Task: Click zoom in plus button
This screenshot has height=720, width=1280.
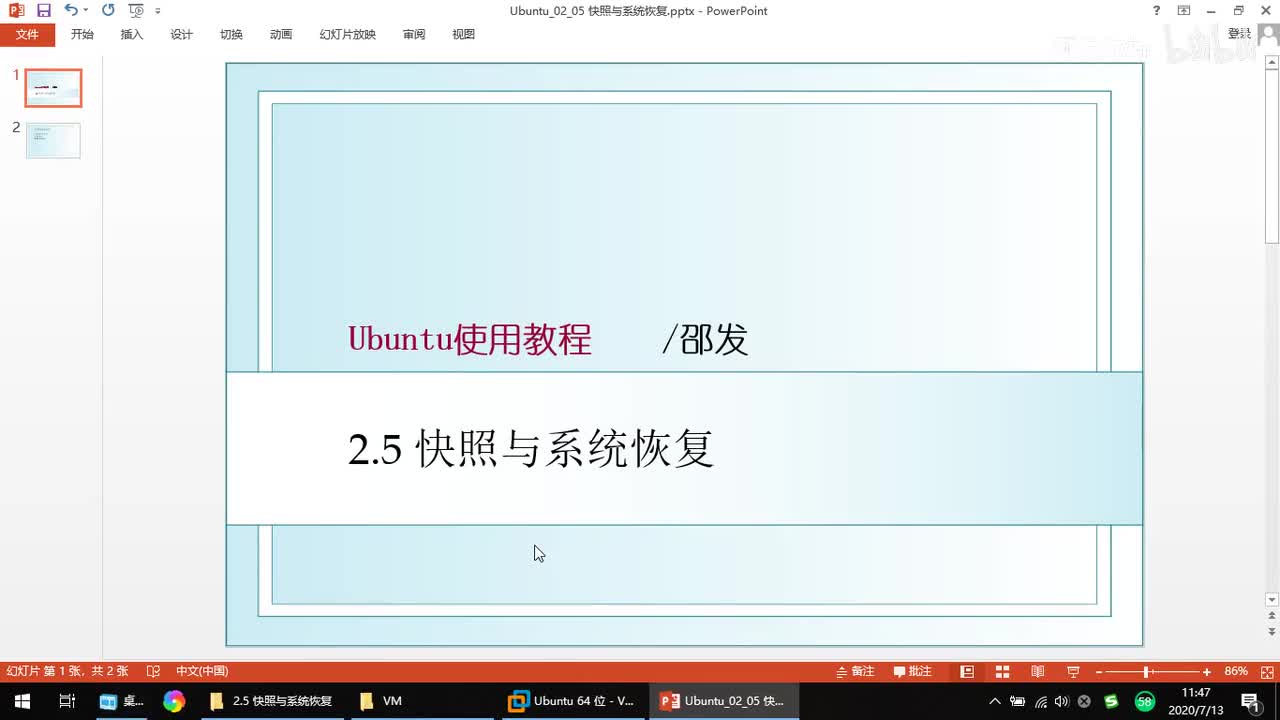Action: (1207, 671)
